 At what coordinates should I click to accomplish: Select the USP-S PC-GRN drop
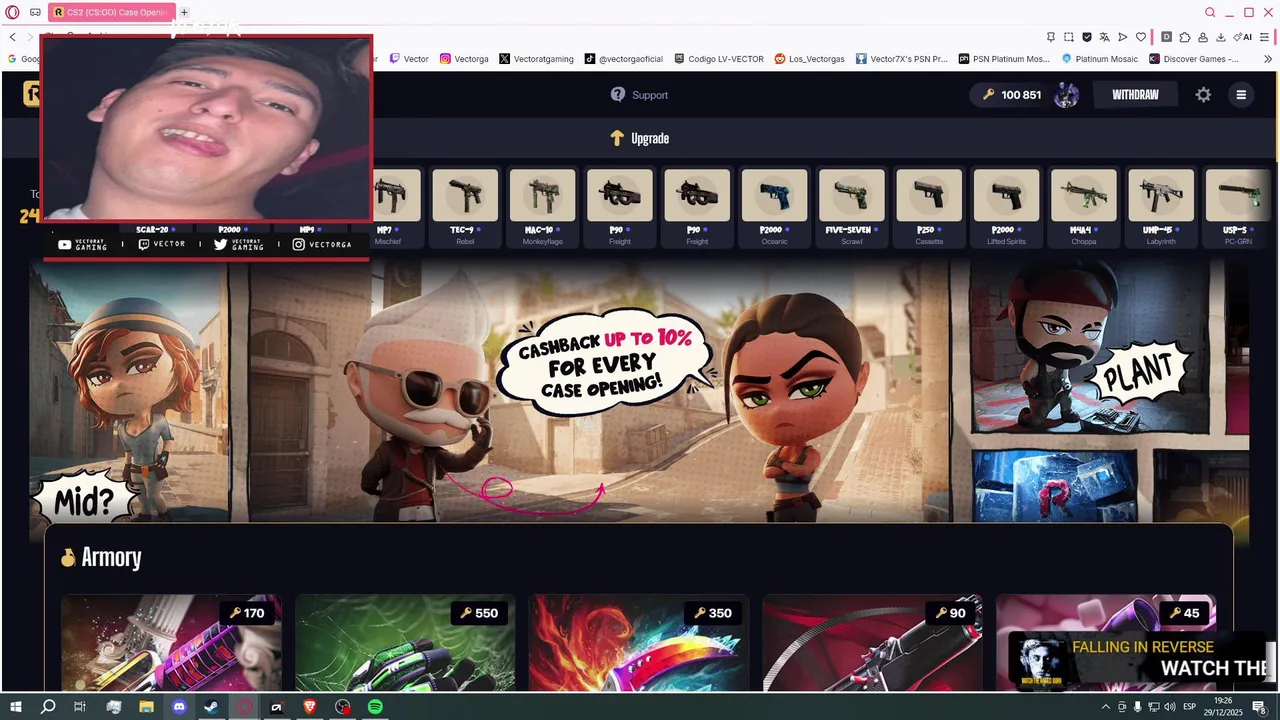pos(1238,206)
